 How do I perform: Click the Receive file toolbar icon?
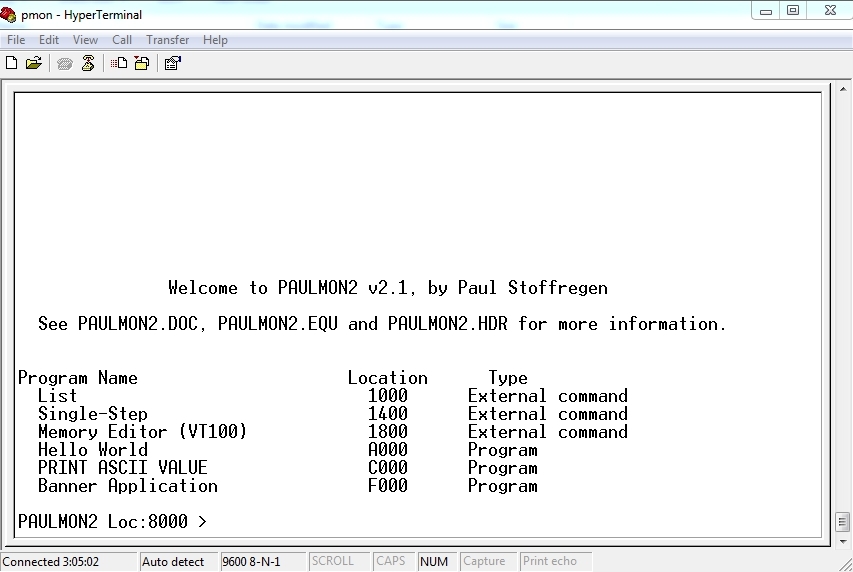[x=142, y=64]
